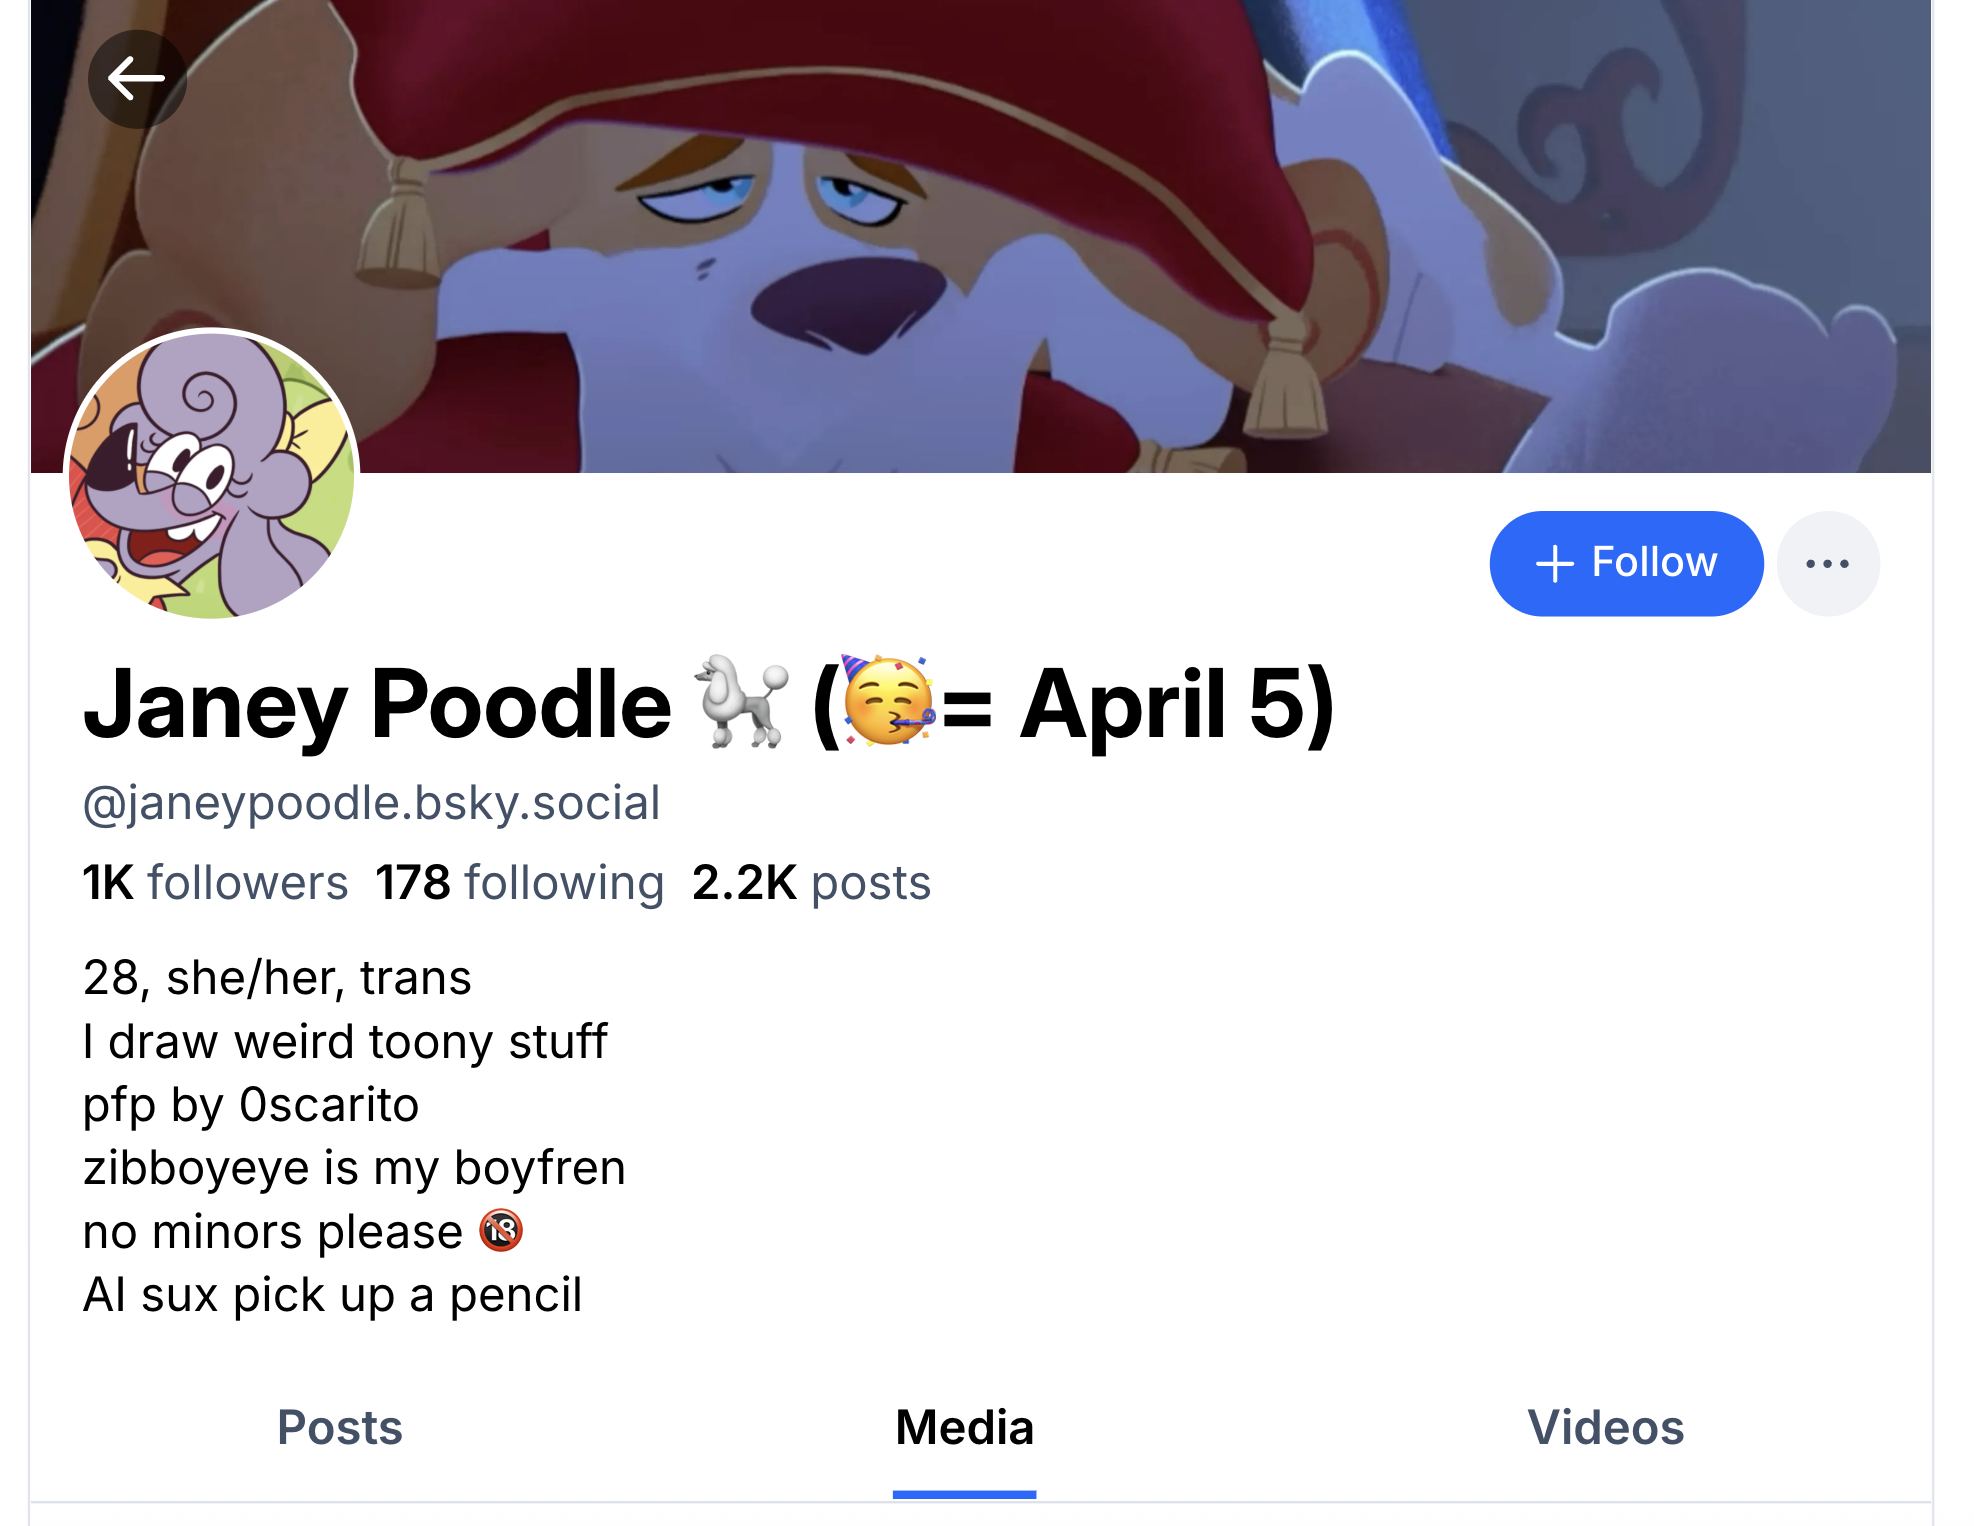Open the Videos tab
Screen dimensions: 1974x1526
click(1605, 1427)
